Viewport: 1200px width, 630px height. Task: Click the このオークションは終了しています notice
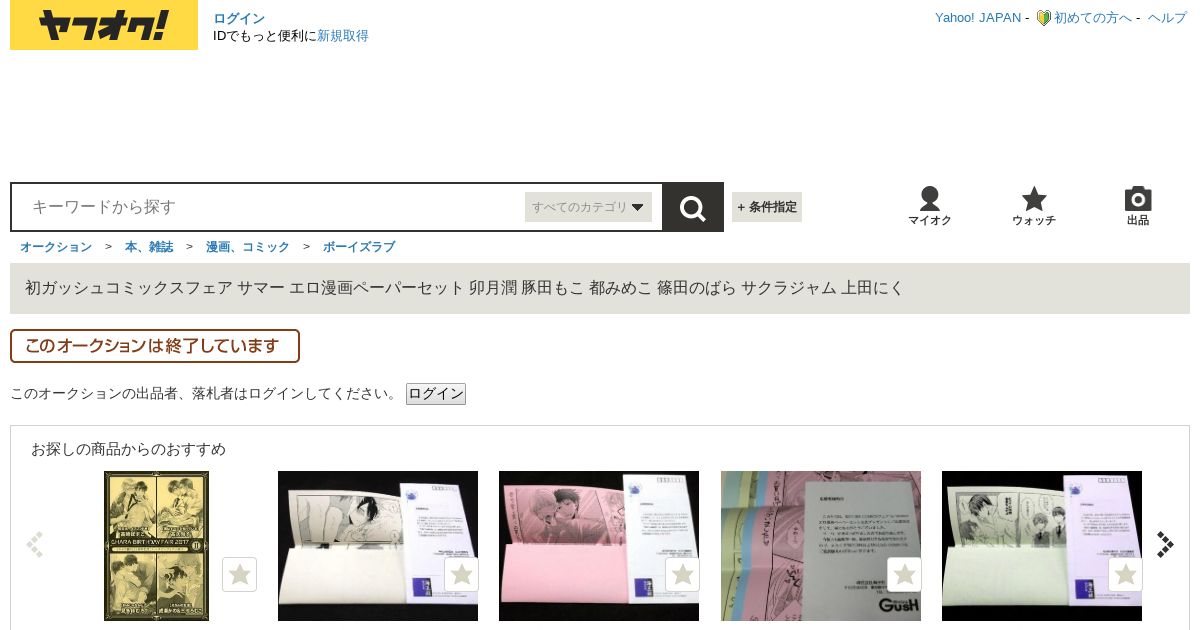(155, 346)
